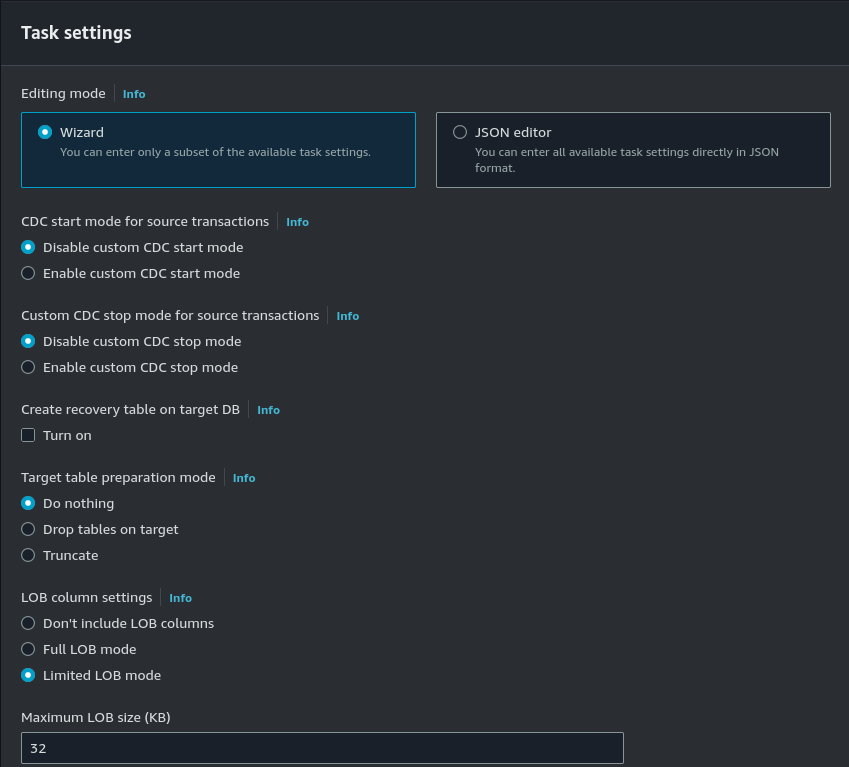Choose Enable custom CDC start mode
Viewport: 849px width, 767px height.
coord(28,273)
